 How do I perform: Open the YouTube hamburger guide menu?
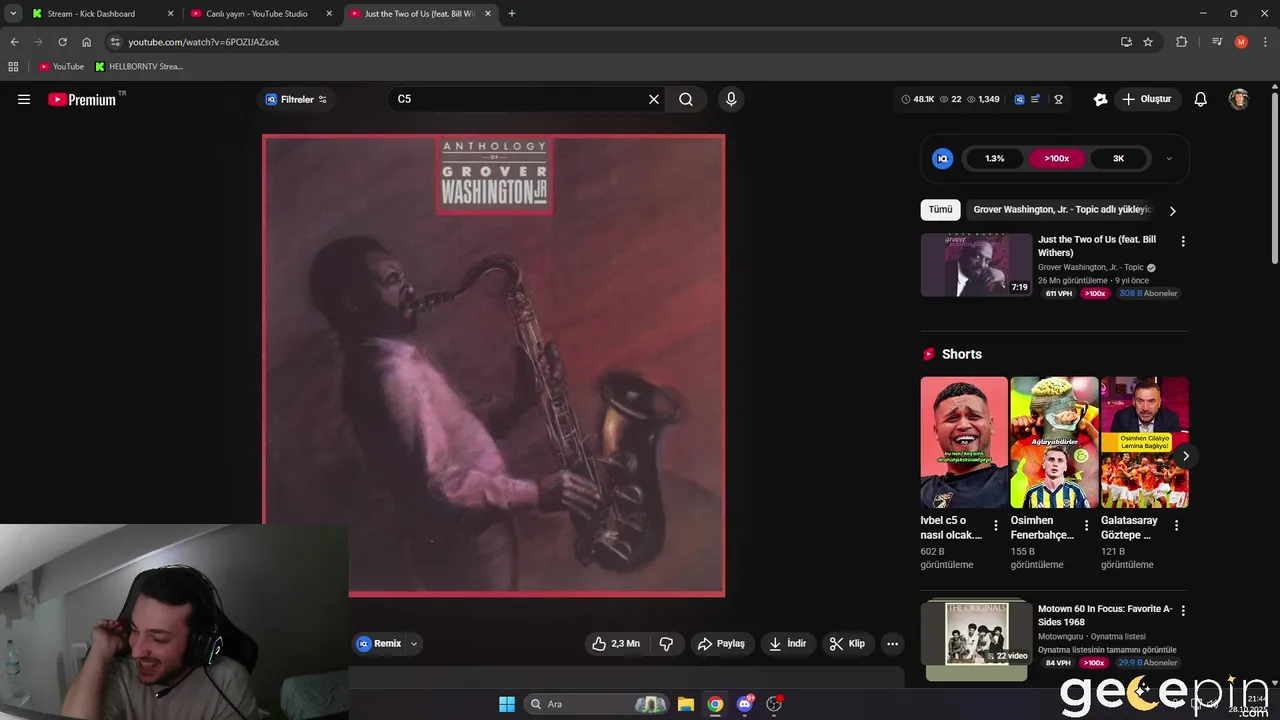(x=24, y=99)
